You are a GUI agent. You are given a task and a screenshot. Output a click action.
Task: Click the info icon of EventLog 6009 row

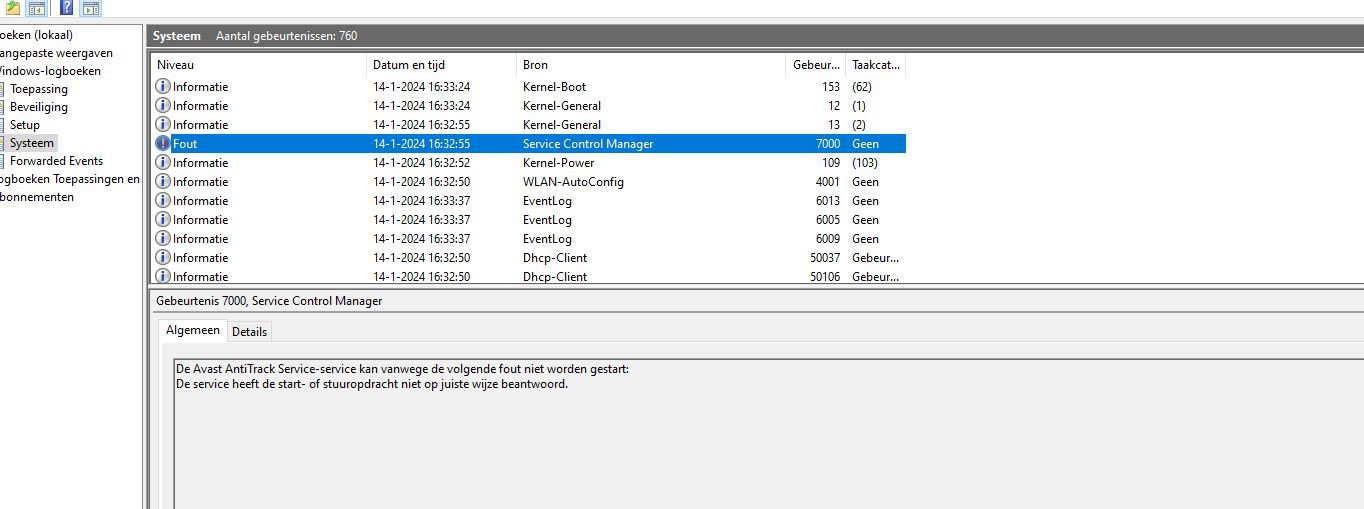(x=163, y=238)
